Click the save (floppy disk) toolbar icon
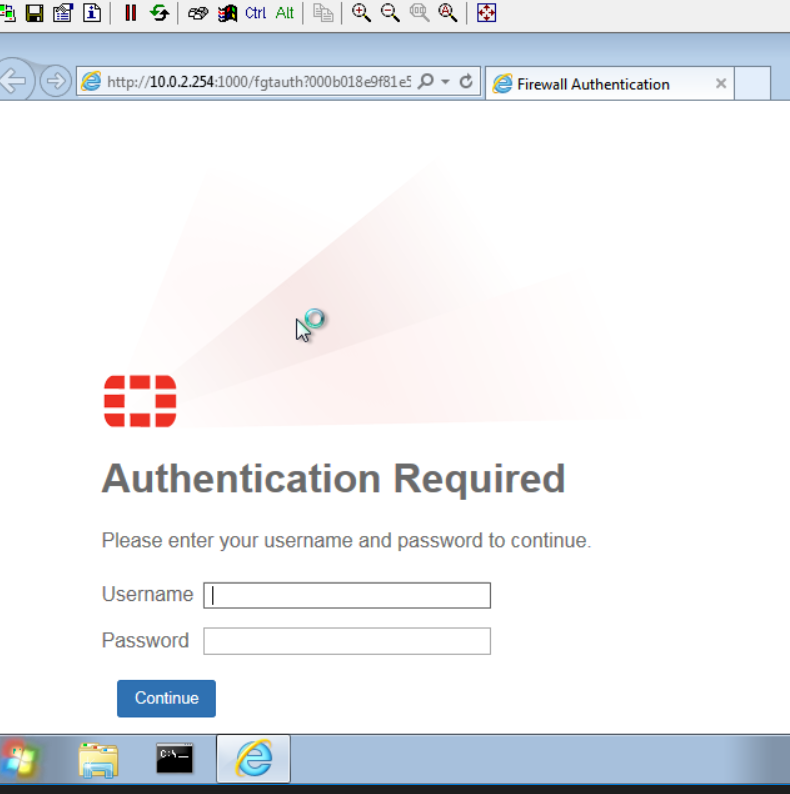The height and width of the screenshot is (794, 790). (x=35, y=13)
